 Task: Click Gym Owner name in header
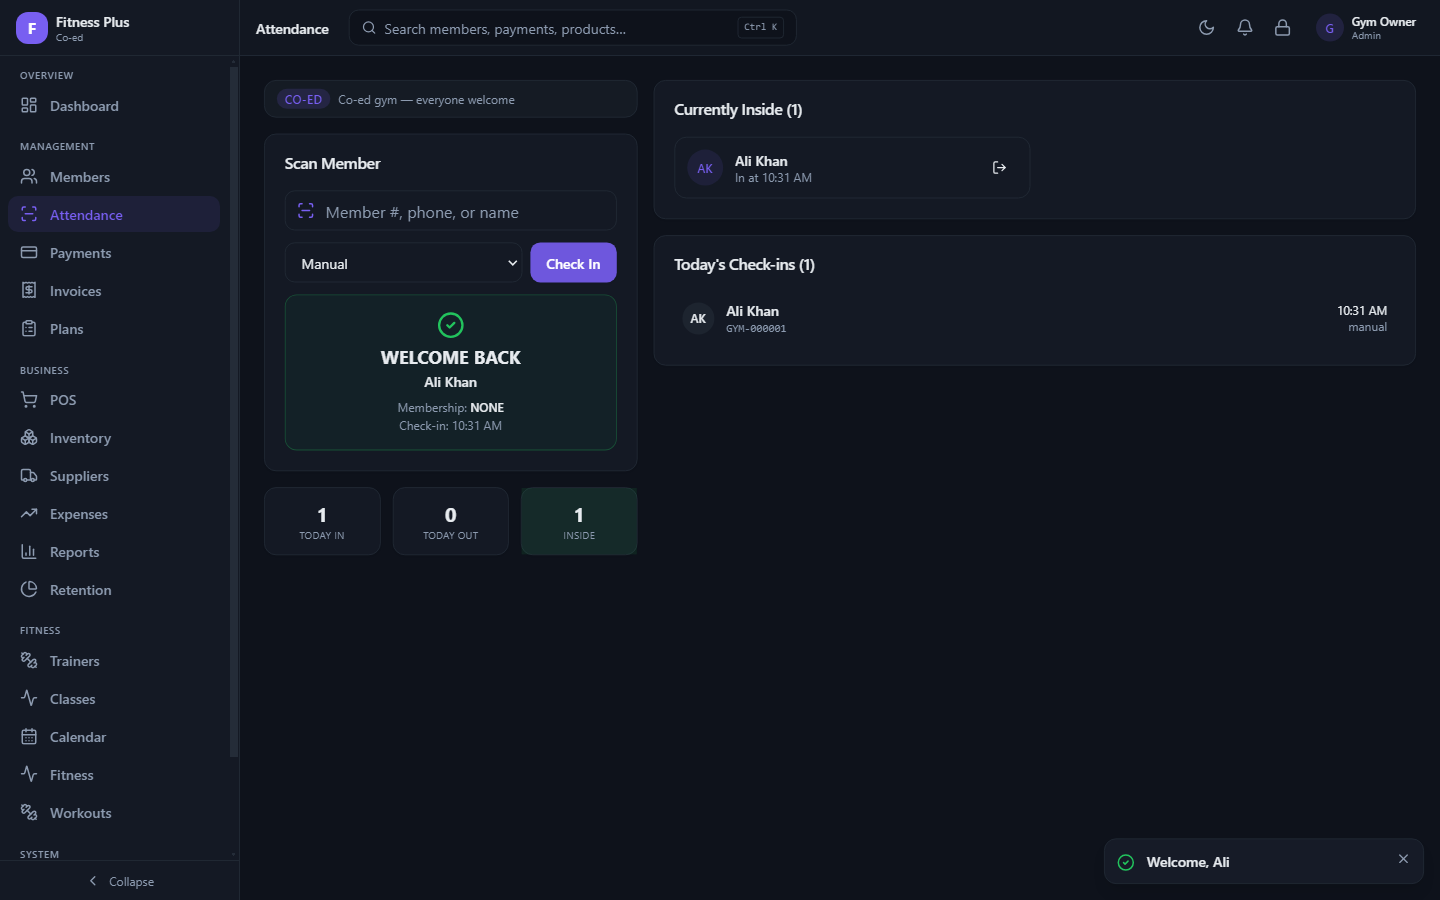point(1383,22)
